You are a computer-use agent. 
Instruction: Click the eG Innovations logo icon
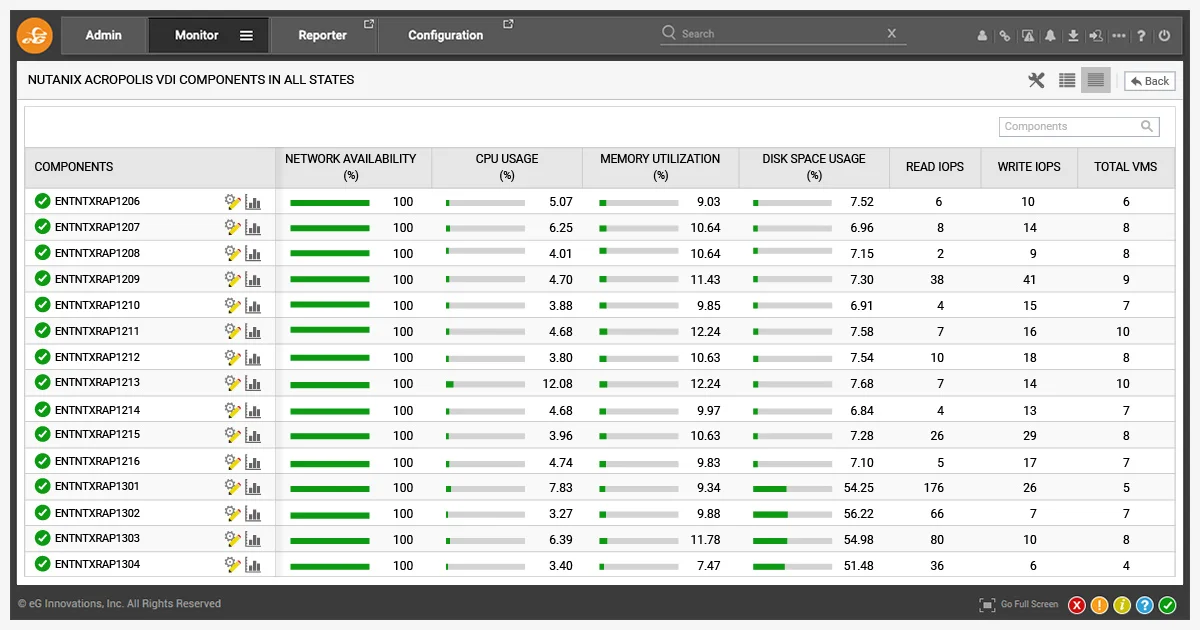click(34, 35)
